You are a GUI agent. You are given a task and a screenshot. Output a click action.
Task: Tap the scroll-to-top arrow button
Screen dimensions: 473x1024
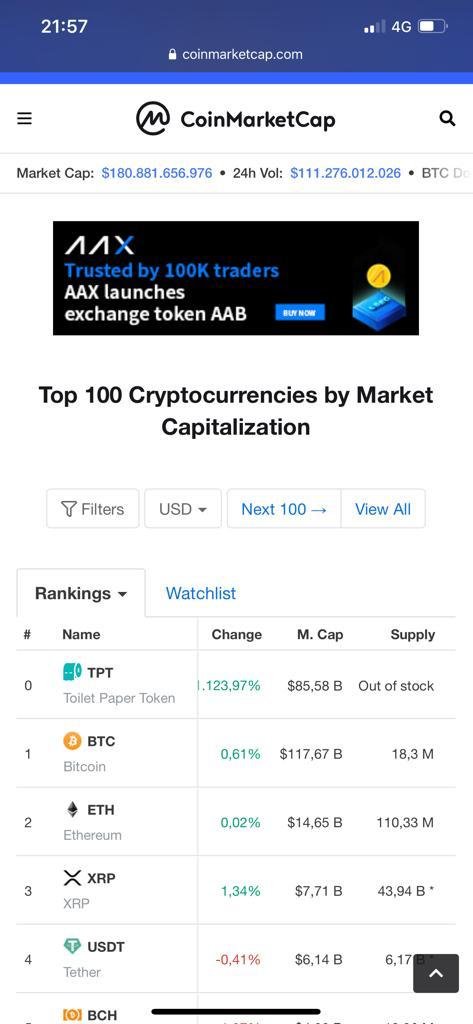click(x=436, y=974)
